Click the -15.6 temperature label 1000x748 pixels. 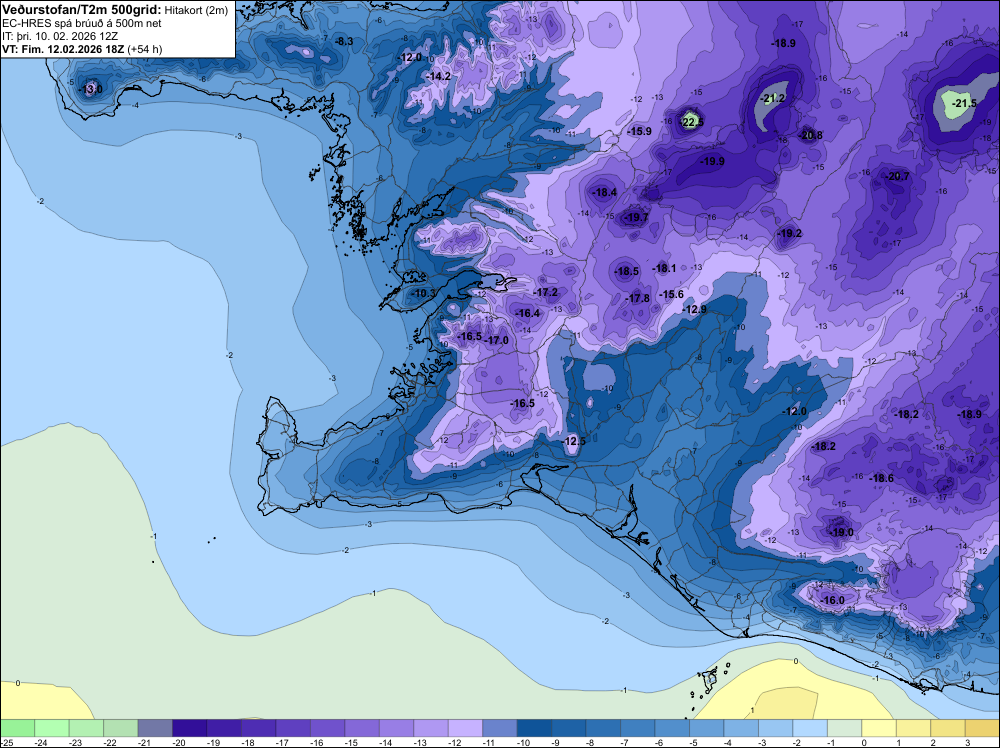[672, 294]
